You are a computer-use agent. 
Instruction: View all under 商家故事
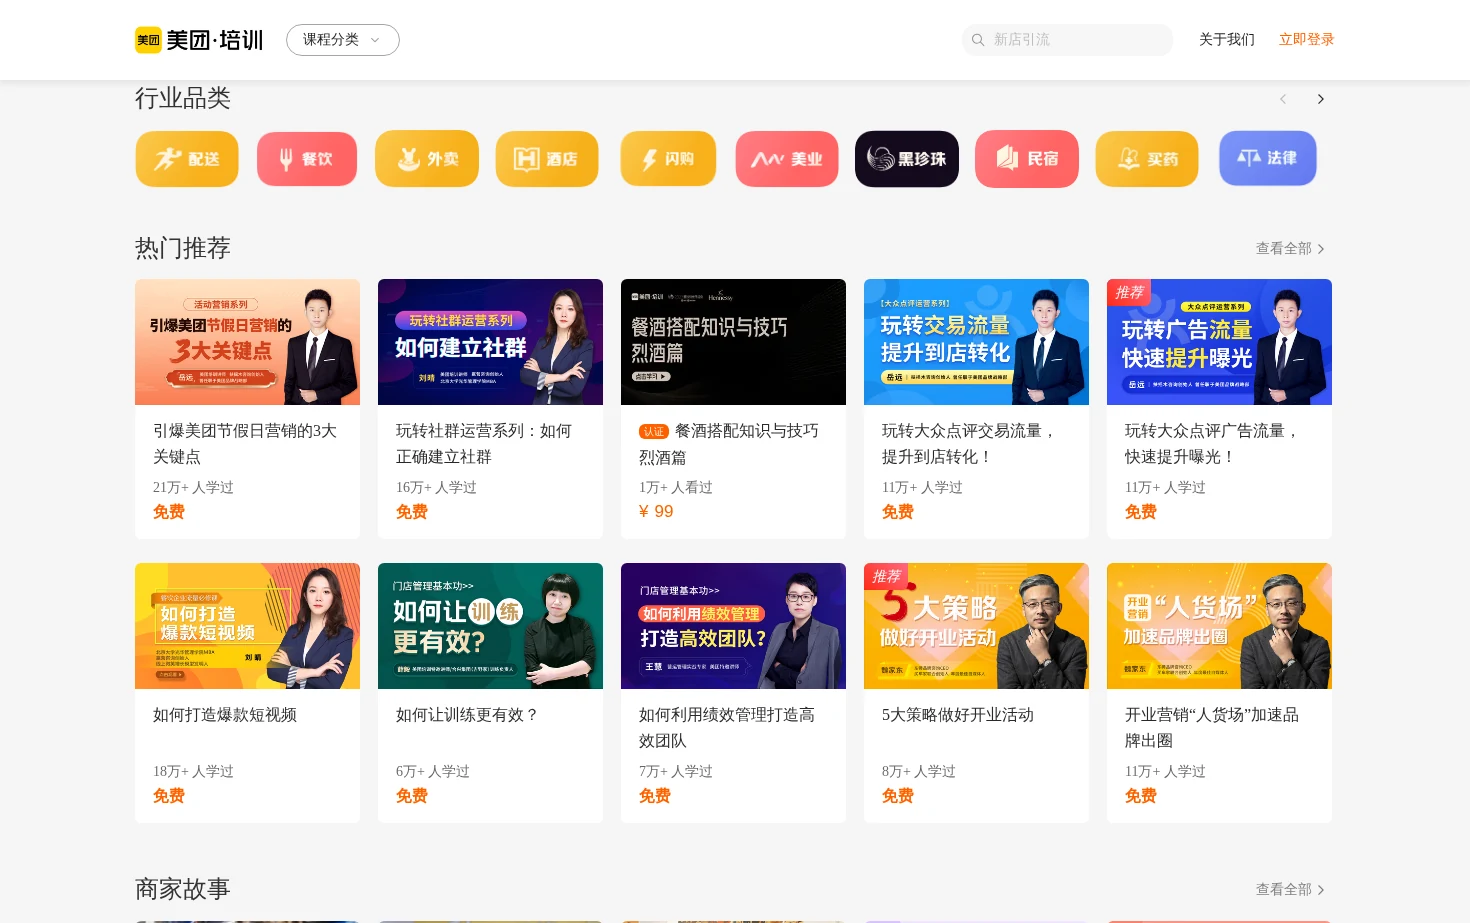(x=1290, y=890)
